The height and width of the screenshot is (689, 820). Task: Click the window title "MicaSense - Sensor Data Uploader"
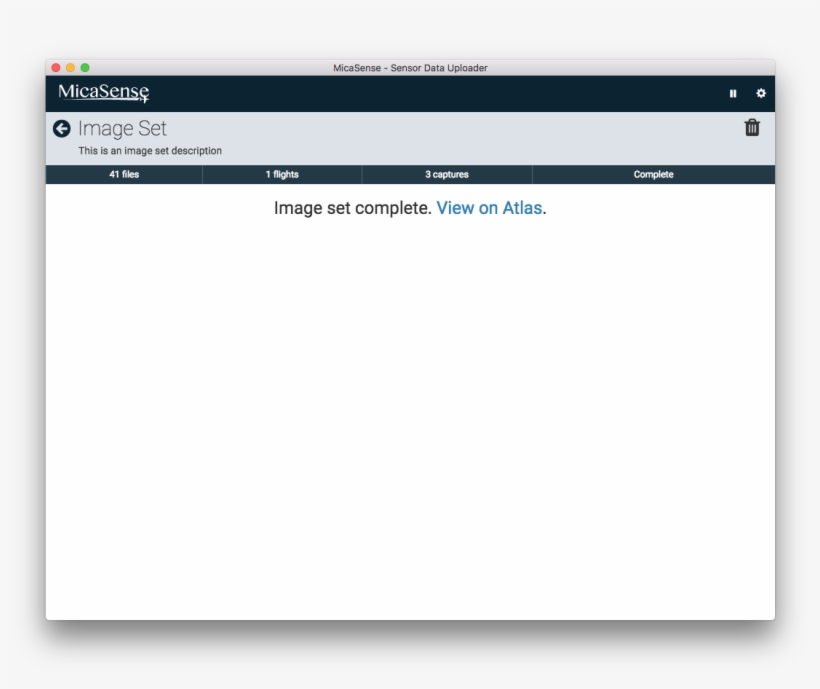coord(410,68)
